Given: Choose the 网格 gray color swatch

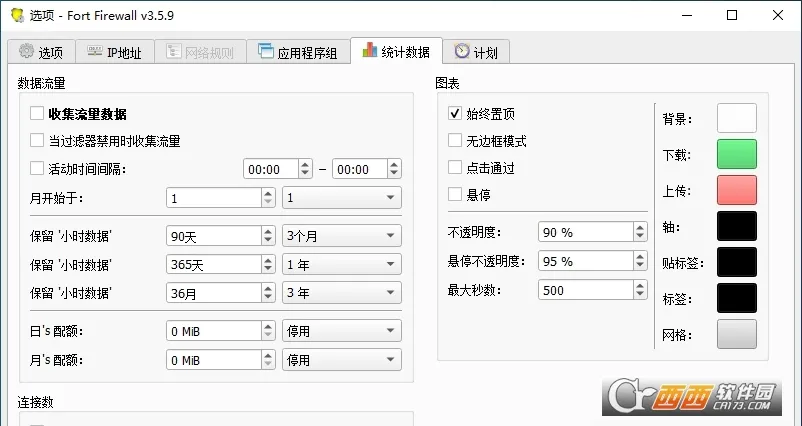Looking at the screenshot, I should pos(737,334).
